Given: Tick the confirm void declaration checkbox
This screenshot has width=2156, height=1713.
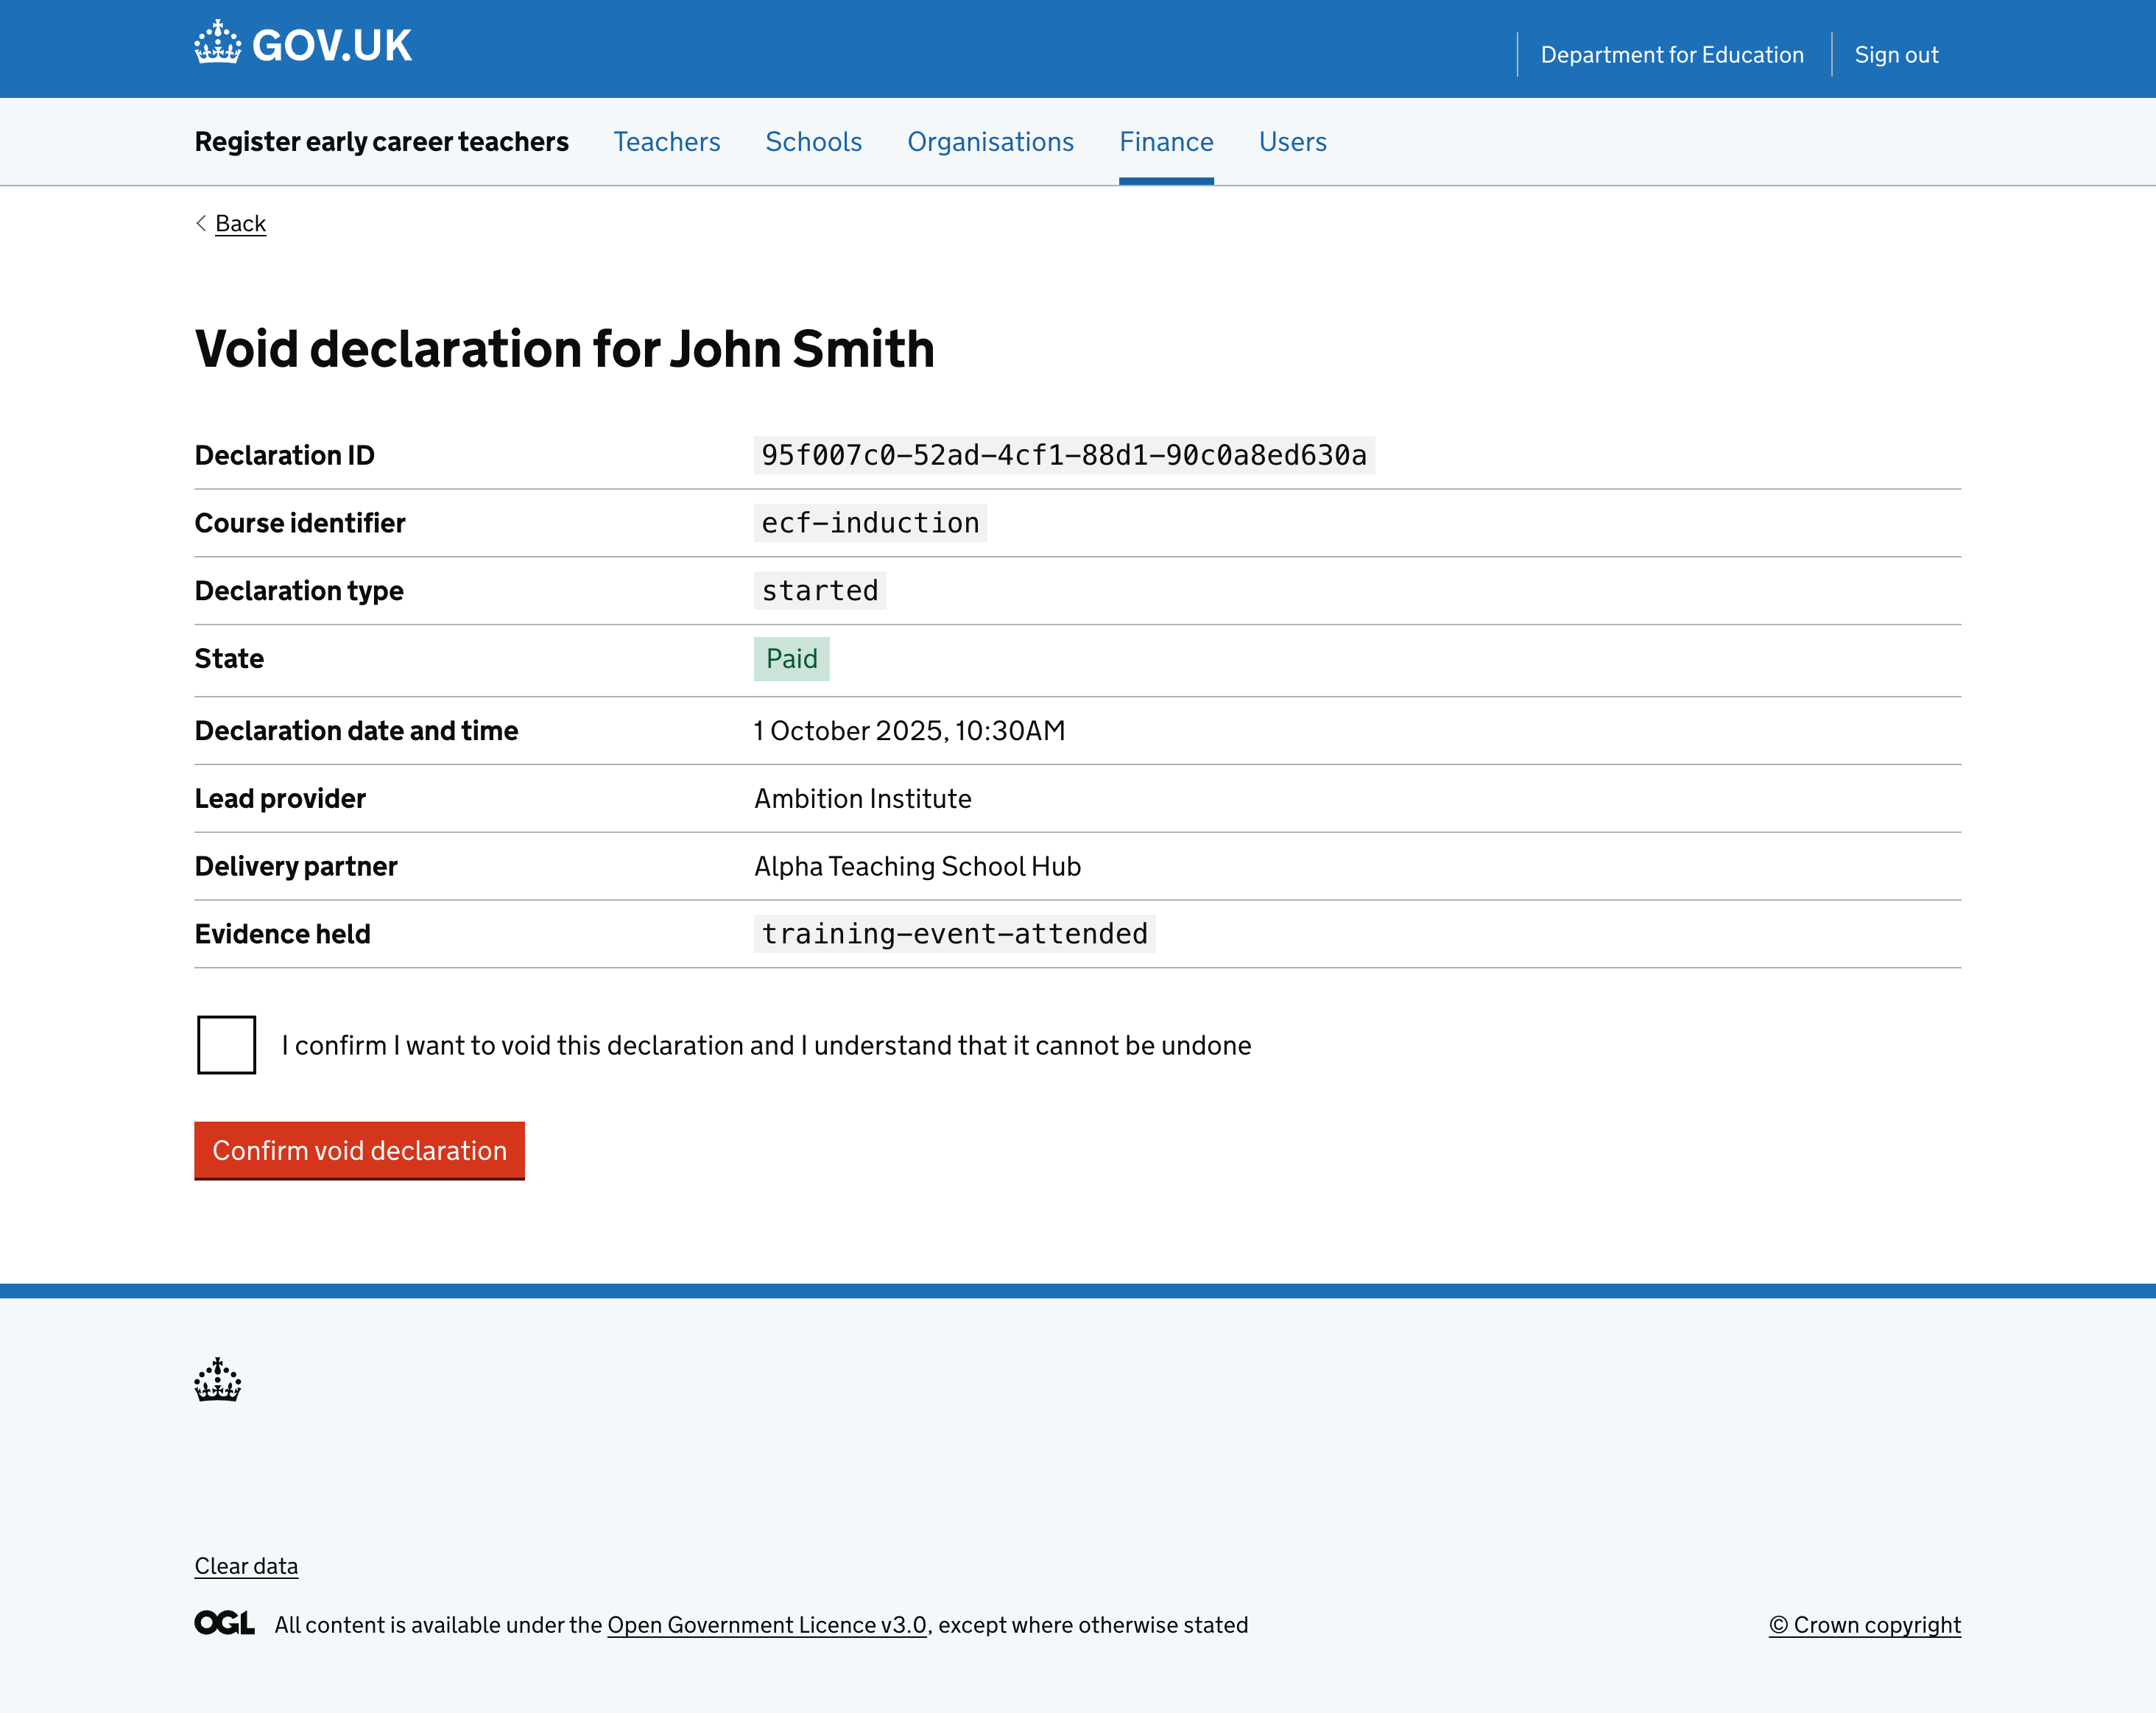Looking at the screenshot, I should point(227,1045).
